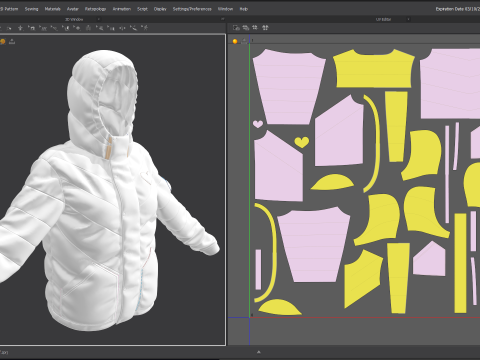Select the yellow yoke piece with neckline notch
This screenshot has height=360, width=480.
tap(374, 69)
